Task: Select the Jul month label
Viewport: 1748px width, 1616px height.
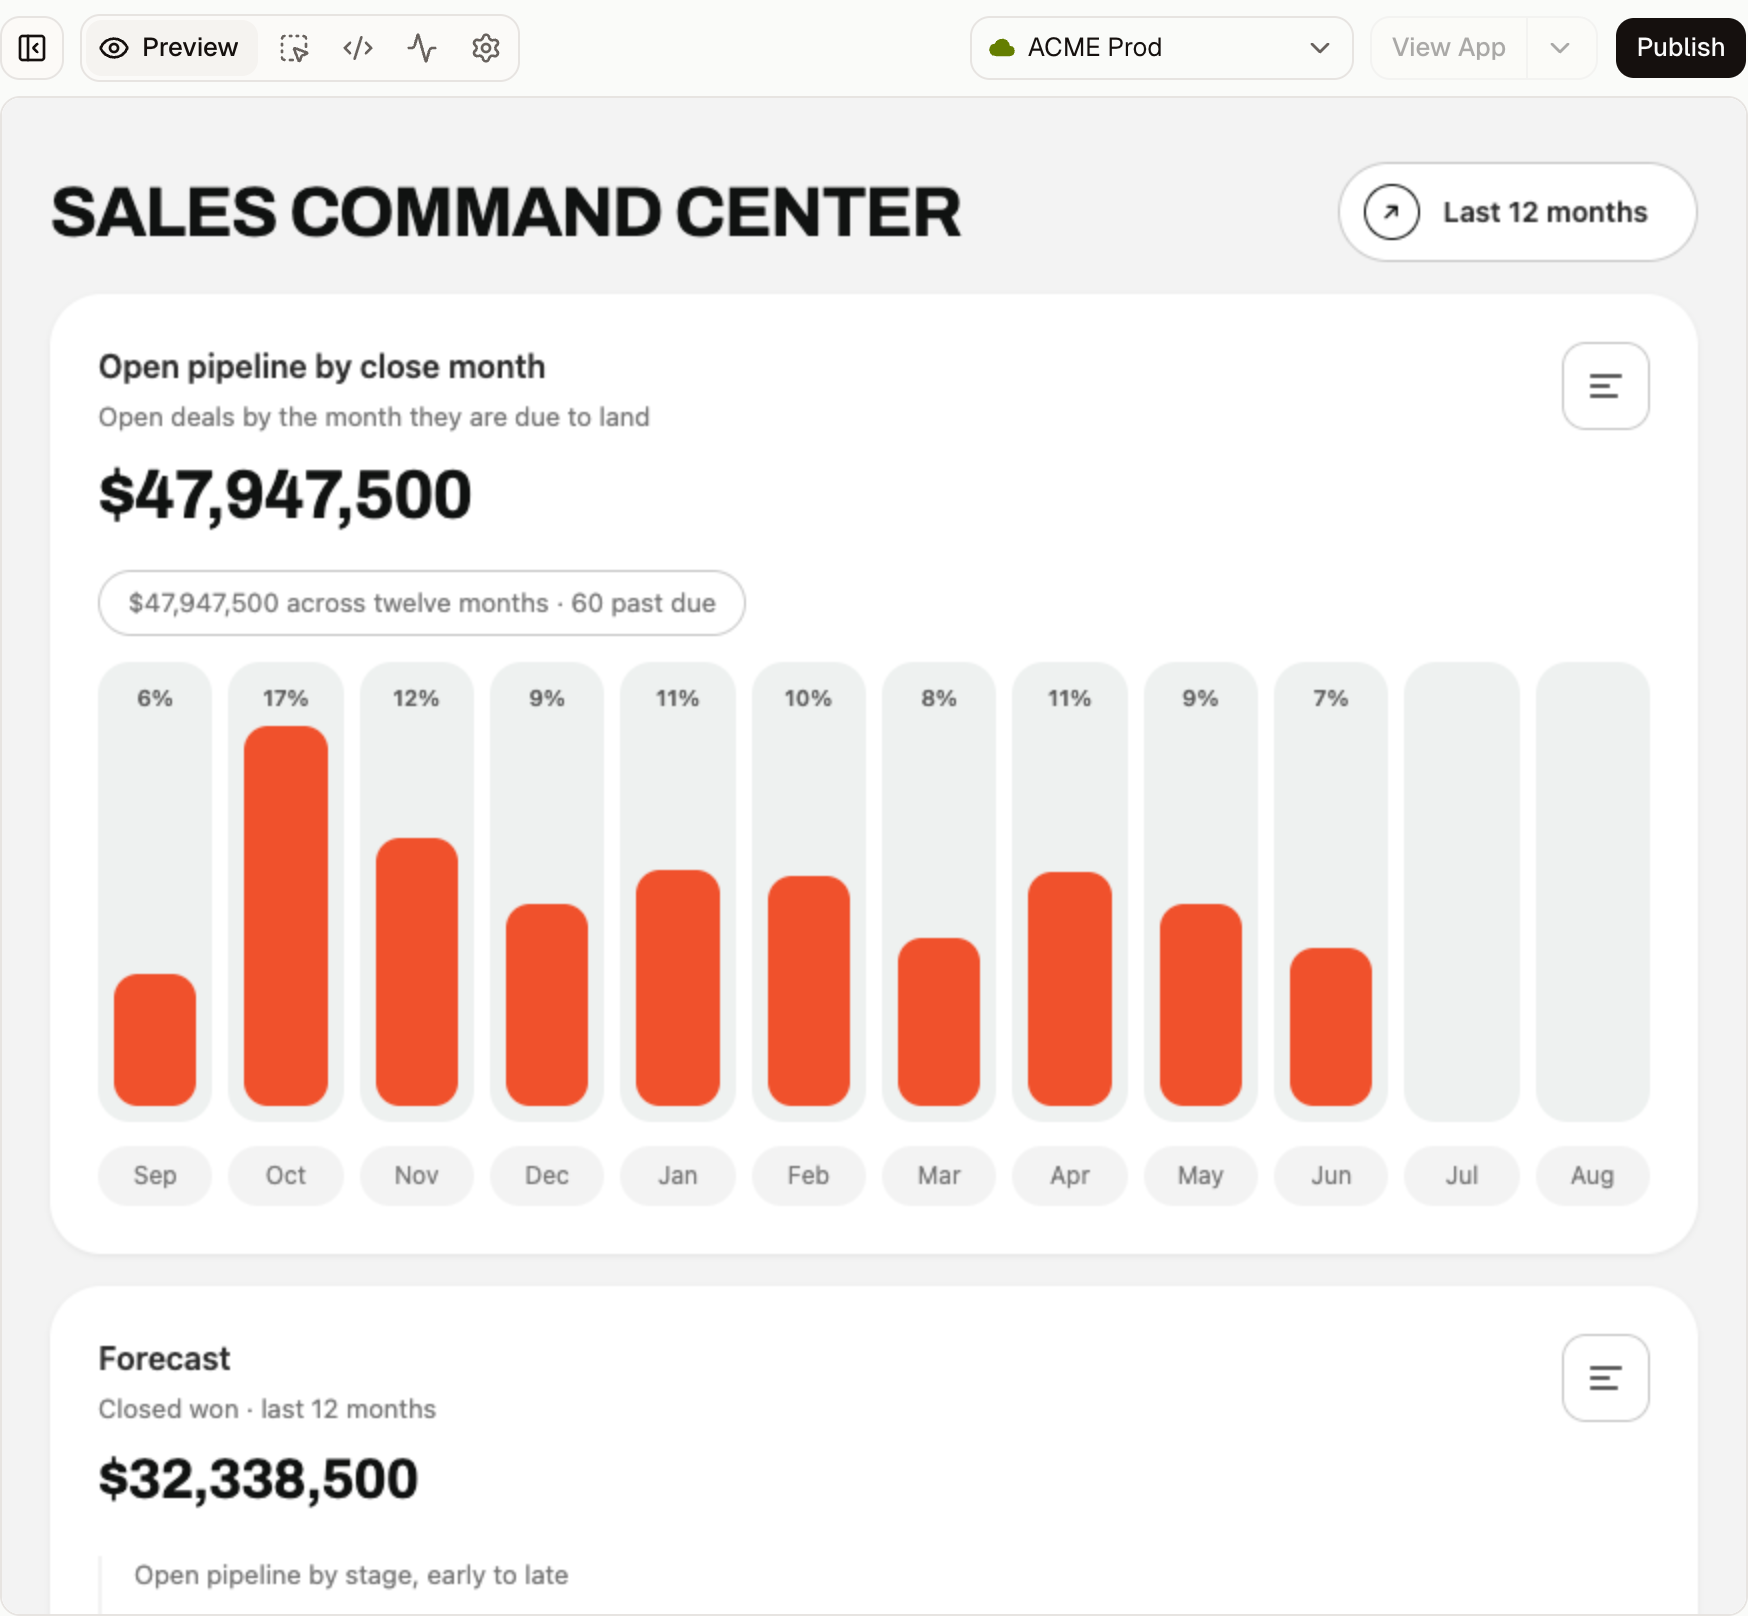Action: click(x=1462, y=1175)
